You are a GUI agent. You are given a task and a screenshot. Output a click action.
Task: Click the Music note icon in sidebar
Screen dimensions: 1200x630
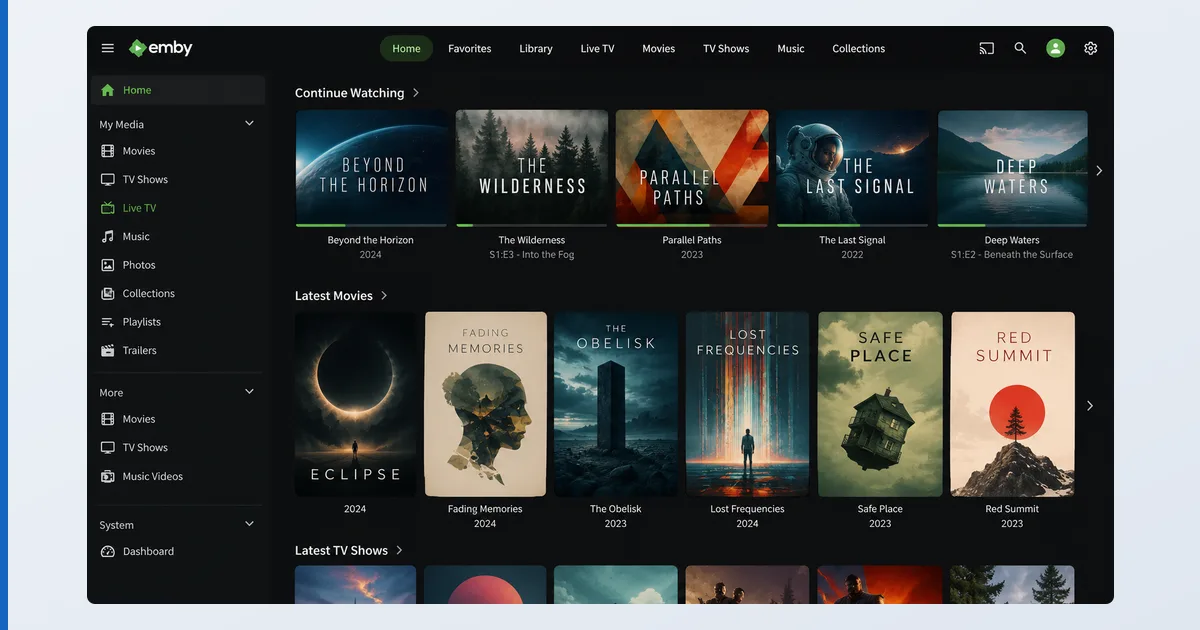tap(108, 237)
